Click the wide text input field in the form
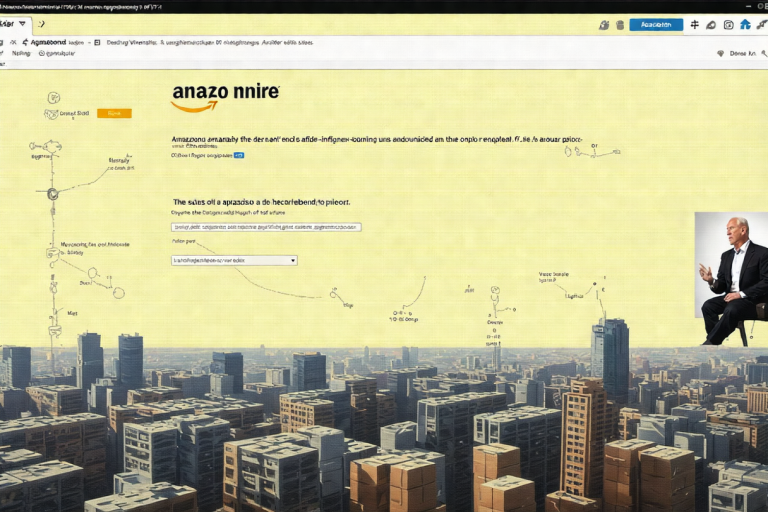 click(266, 227)
